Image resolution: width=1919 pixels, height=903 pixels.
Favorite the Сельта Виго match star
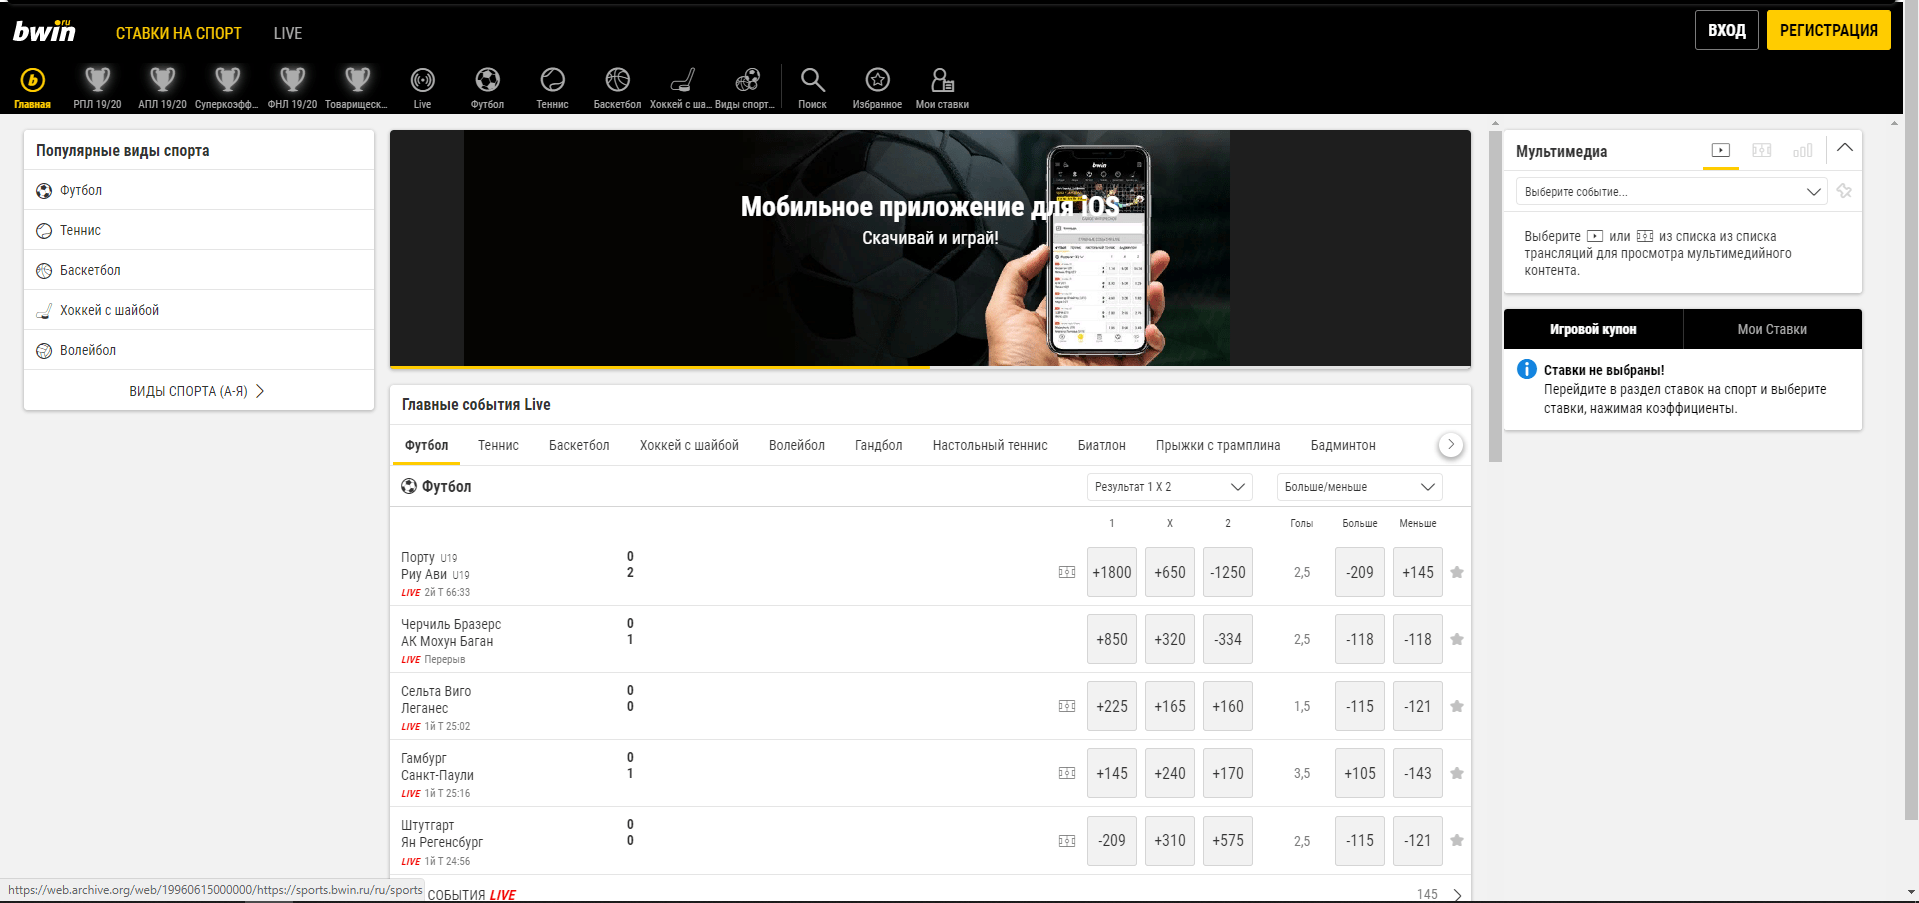[1457, 706]
